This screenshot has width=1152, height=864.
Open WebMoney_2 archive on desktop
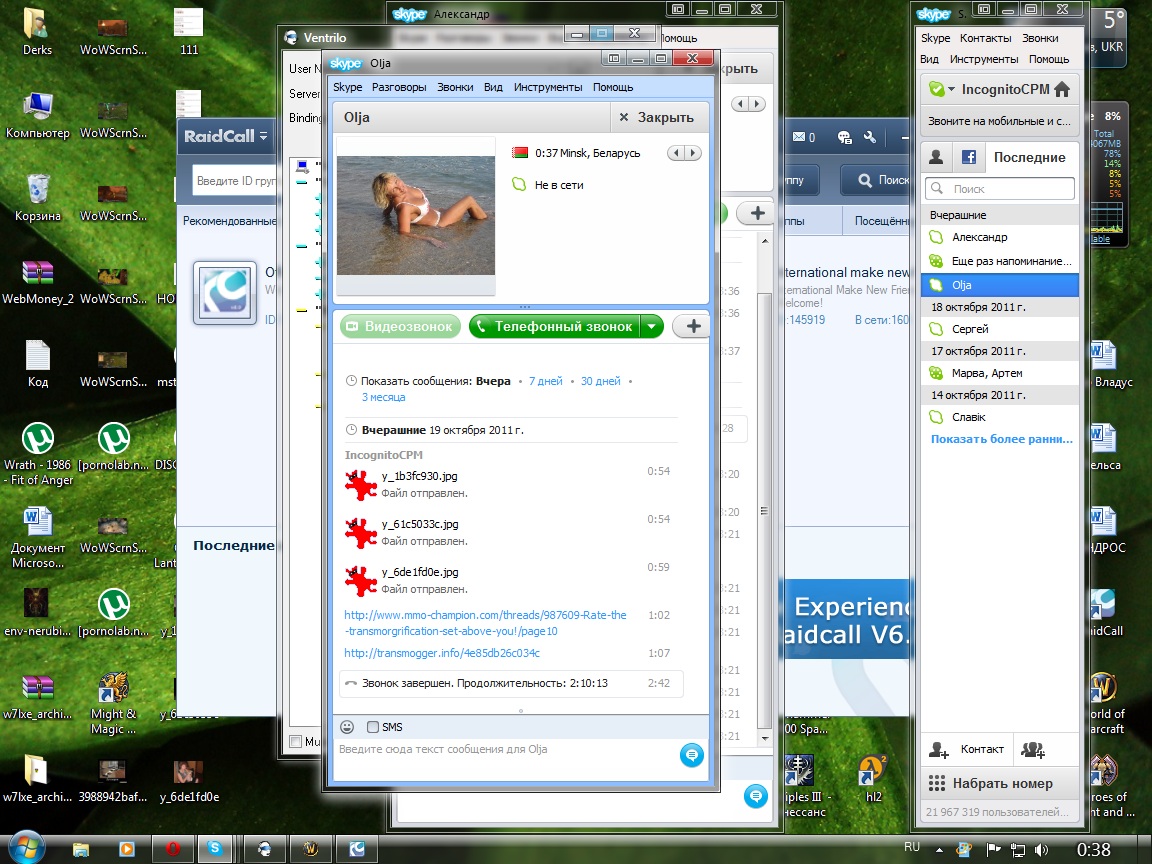37,282
